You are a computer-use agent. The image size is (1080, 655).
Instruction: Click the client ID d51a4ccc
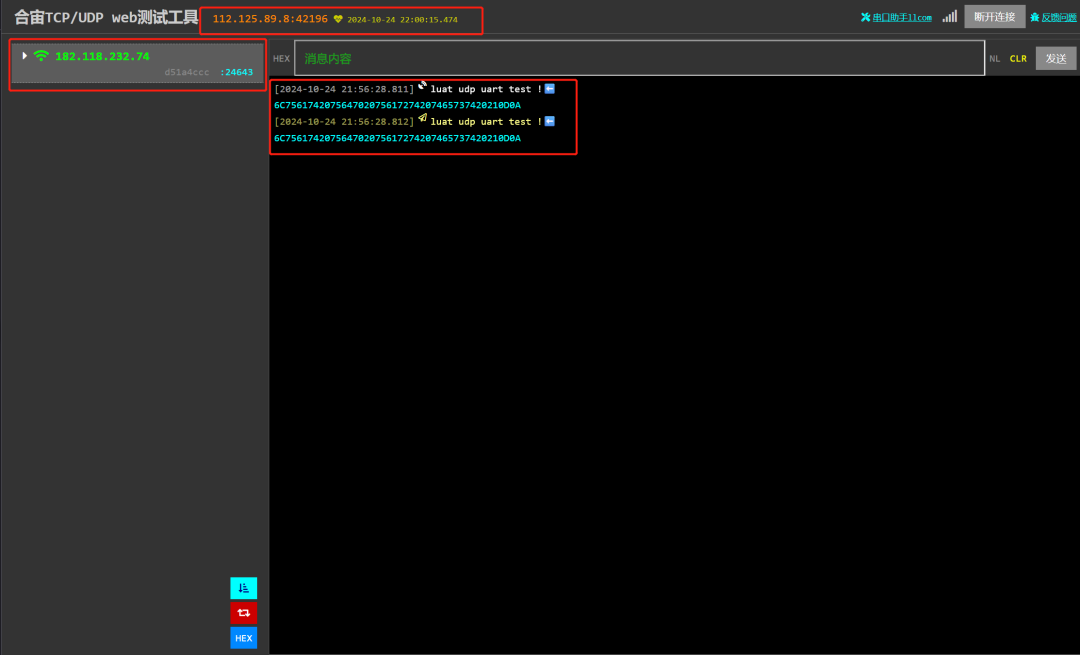187,72
